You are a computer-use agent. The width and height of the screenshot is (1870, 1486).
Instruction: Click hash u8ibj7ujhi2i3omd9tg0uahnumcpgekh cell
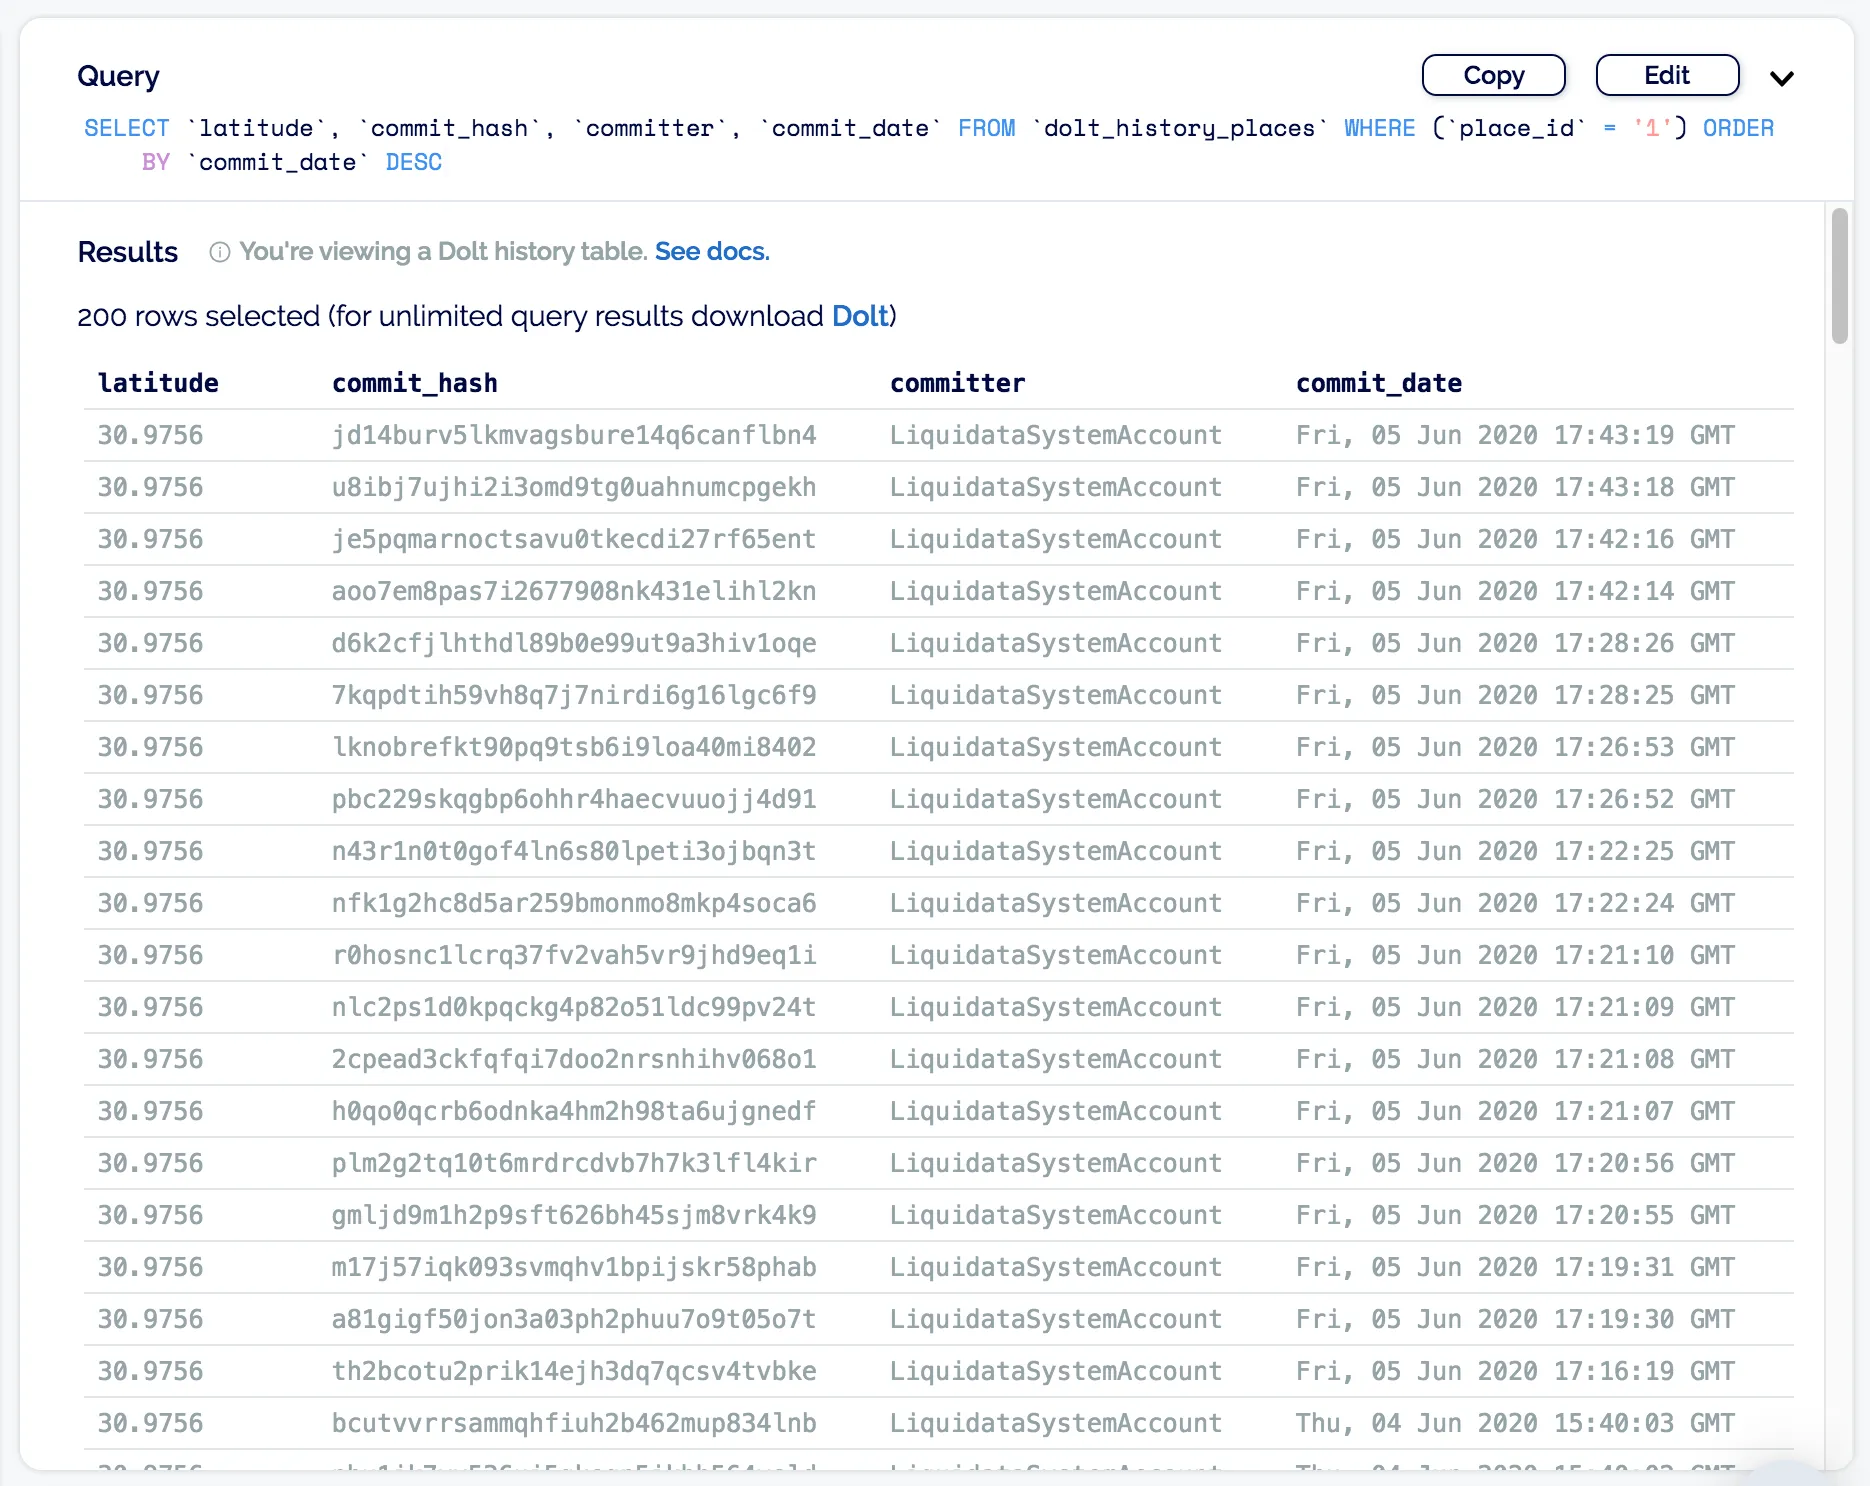coord(573,488)
